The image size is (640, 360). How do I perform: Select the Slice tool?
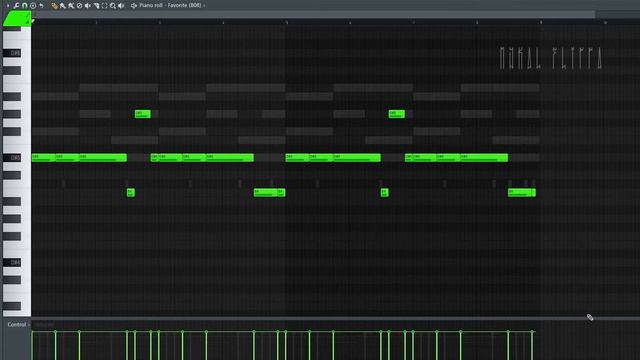[x=96, y=6]
